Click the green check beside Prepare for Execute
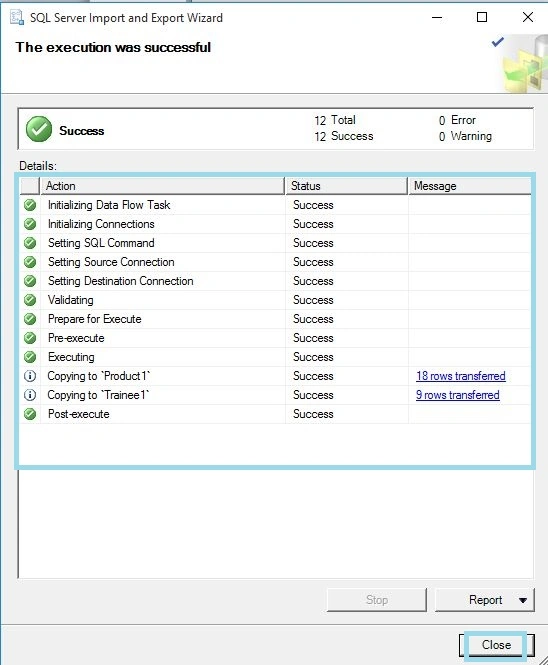Viewport: 548px width, 665px height. pos(30,319)
